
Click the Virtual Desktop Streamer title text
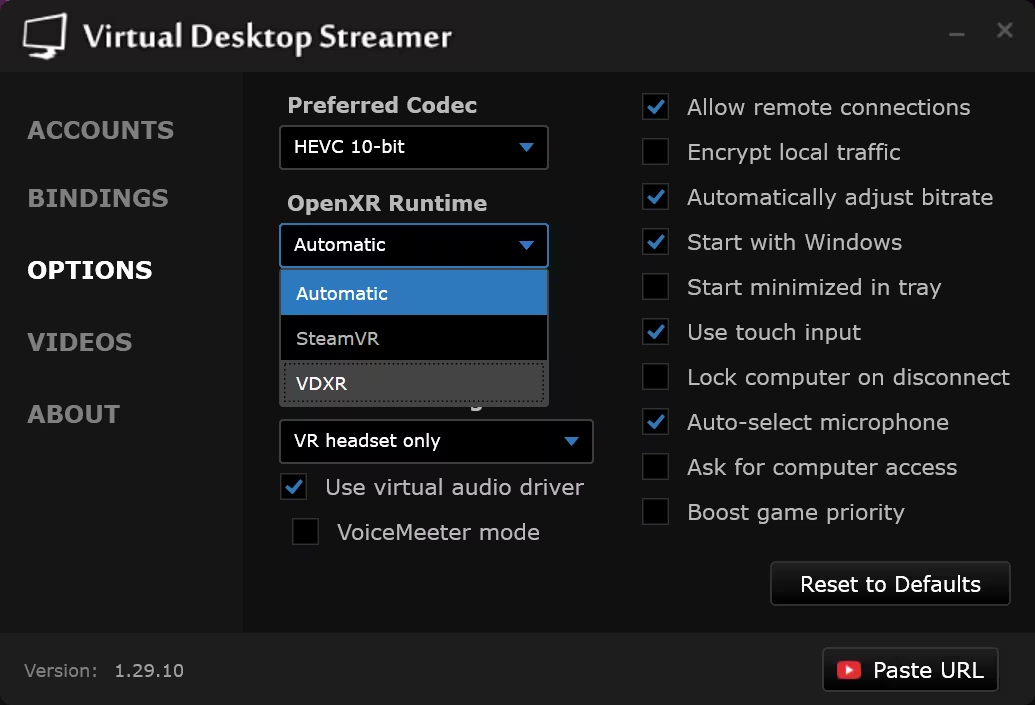[x=267, y=38]
